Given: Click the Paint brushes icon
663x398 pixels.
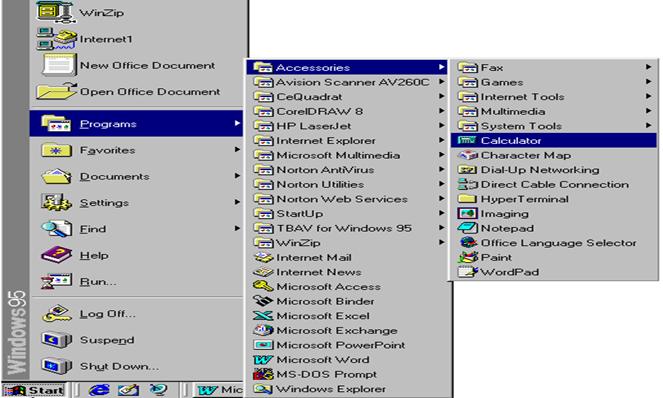Looking at the screenshot, I should pyautogui.click(x=467, y=257).
